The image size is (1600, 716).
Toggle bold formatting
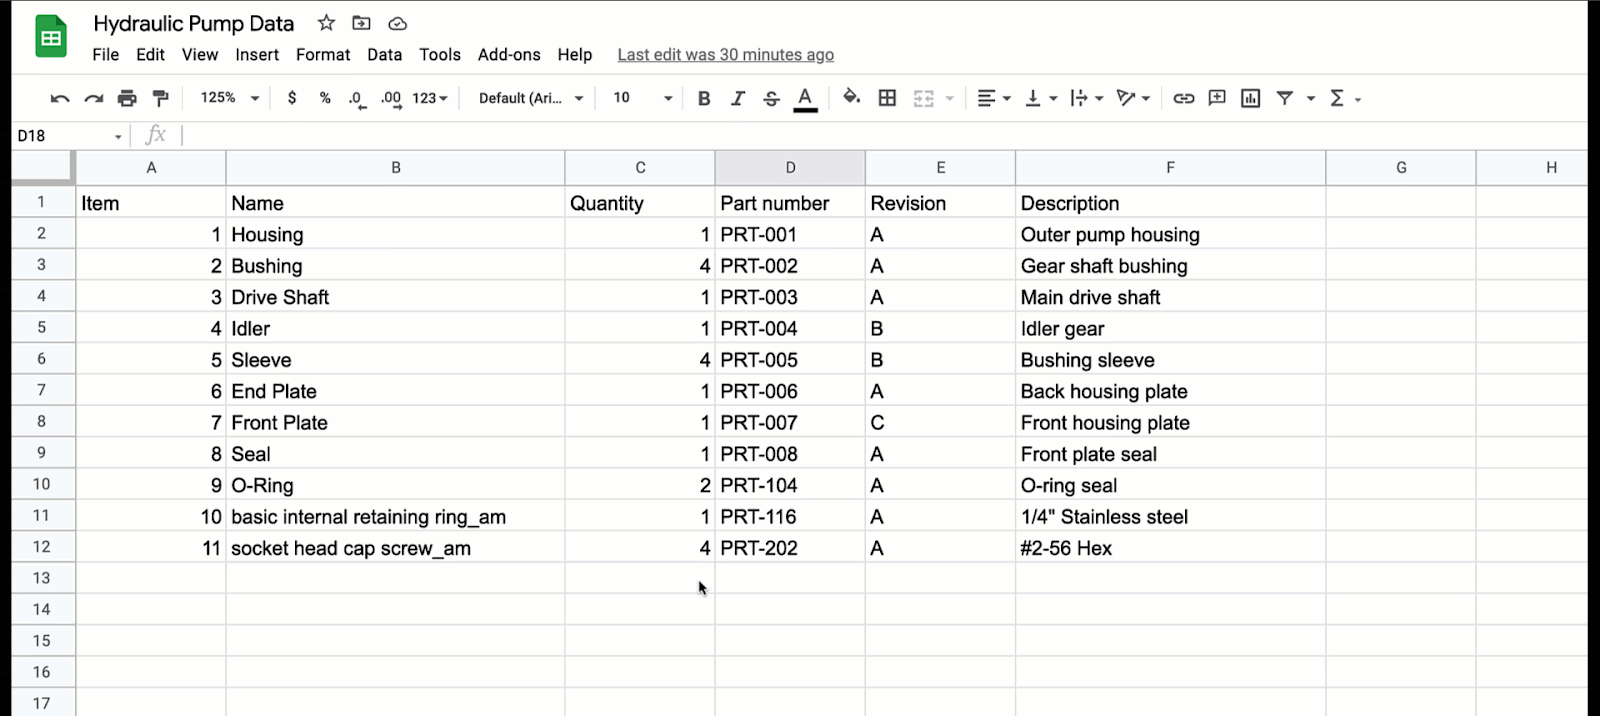[x=704, y=98]
